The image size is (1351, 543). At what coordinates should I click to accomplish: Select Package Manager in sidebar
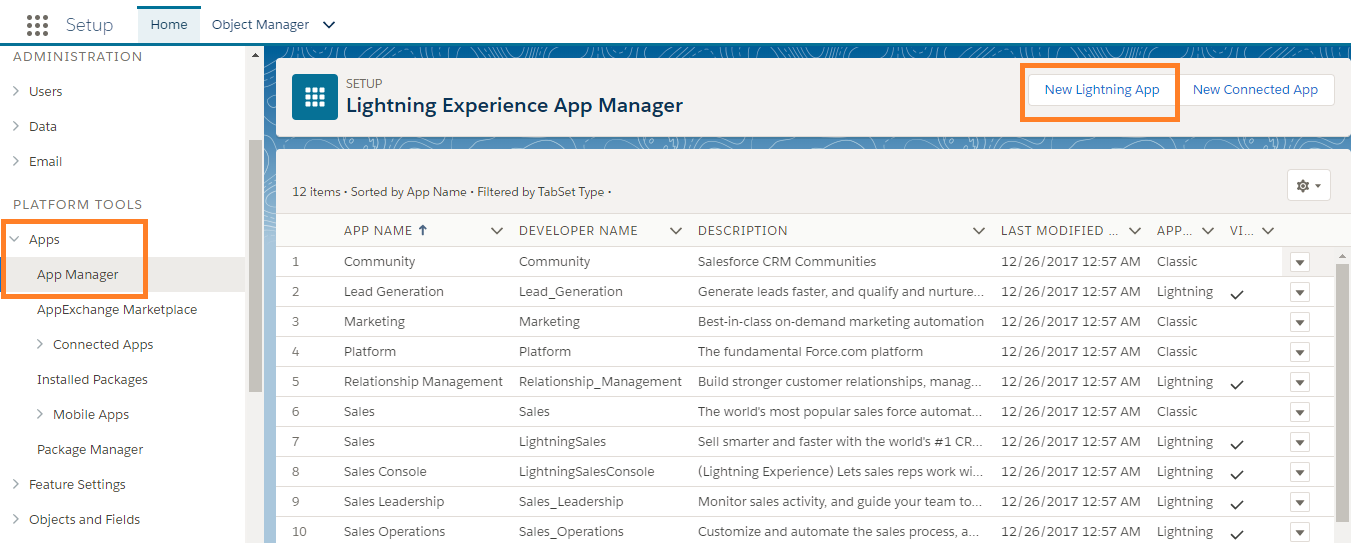[x=90, y=450]
